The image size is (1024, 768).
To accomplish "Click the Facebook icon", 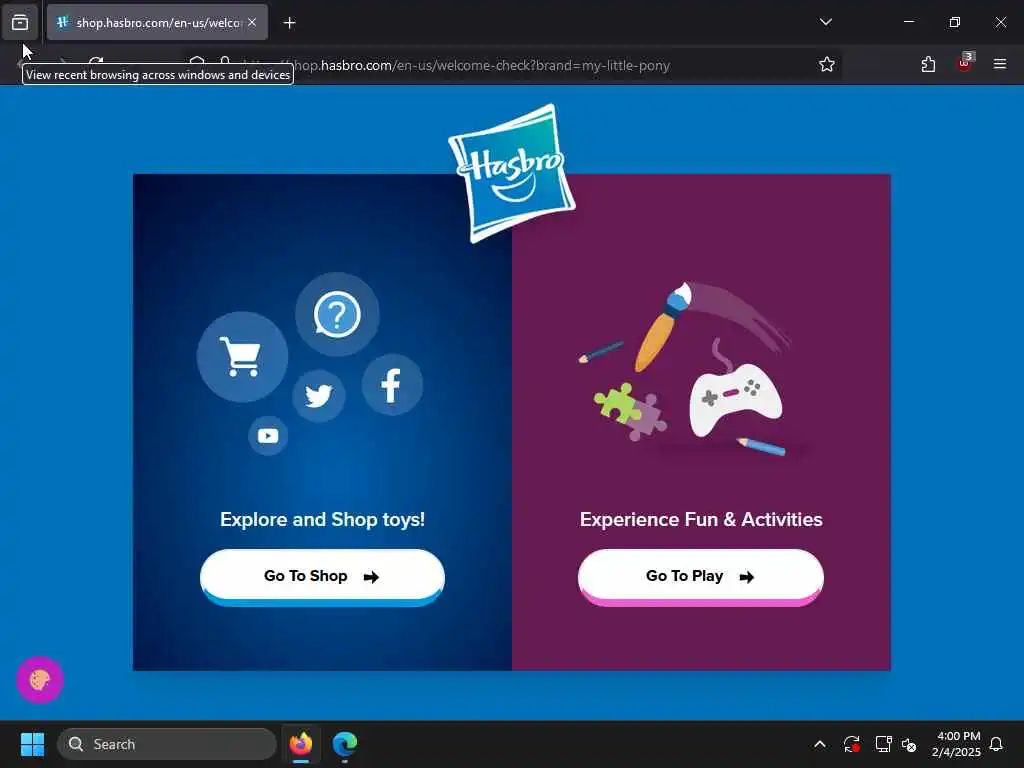I will 392,385.
